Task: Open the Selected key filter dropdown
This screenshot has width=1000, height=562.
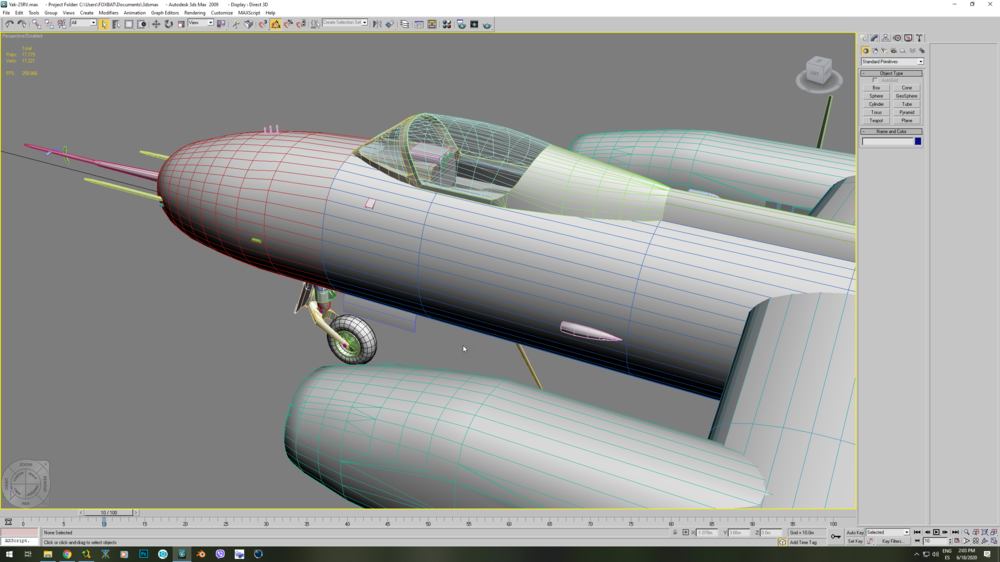Action: point(887,532)
